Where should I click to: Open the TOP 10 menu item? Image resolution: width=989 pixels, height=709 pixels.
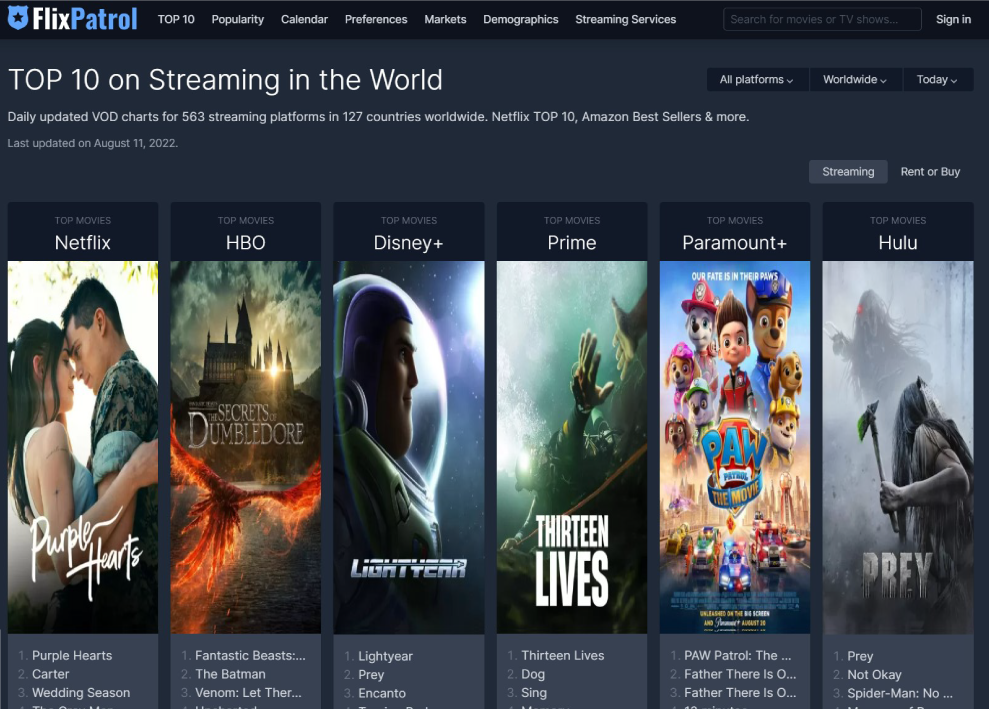point(176,20)
